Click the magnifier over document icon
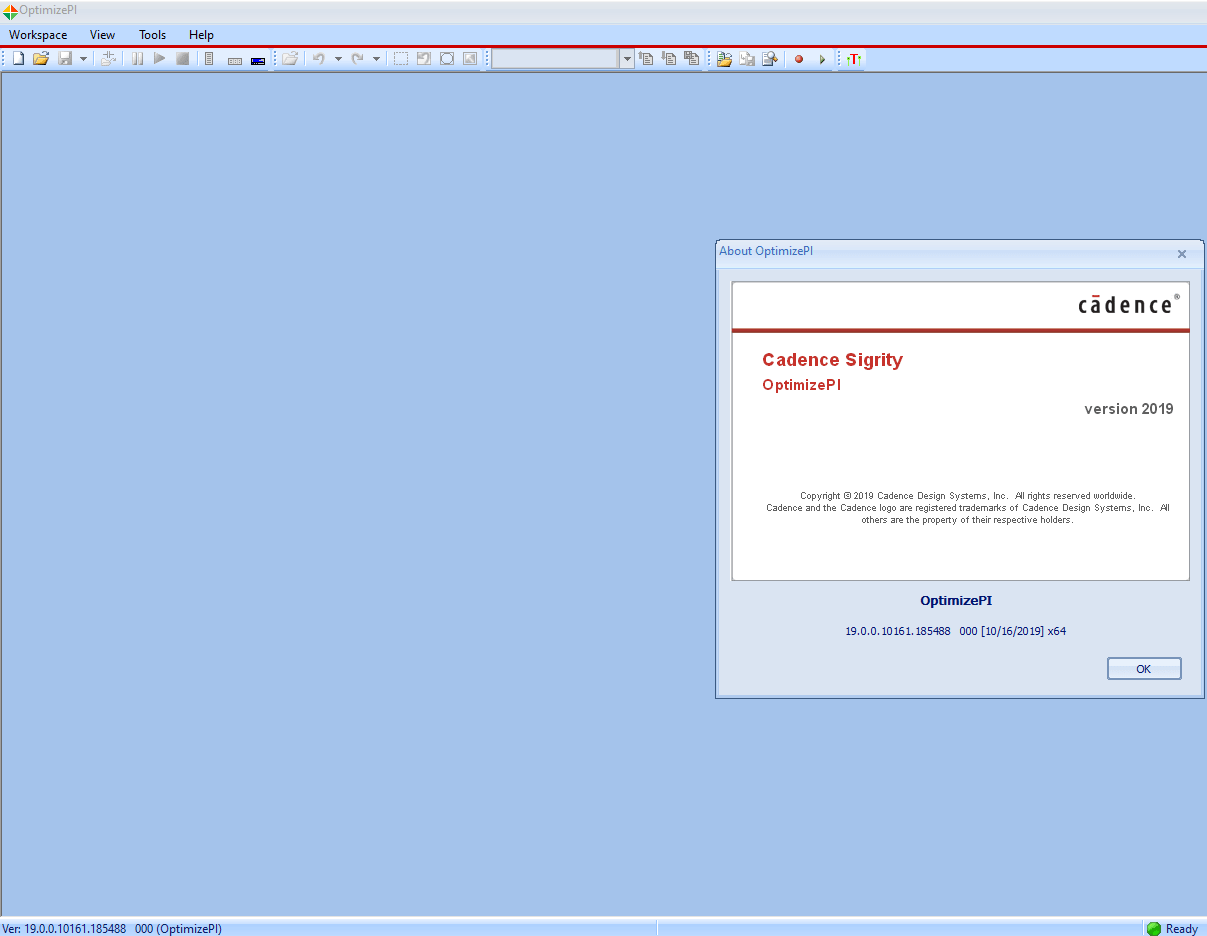 click(x=770, y=59)
